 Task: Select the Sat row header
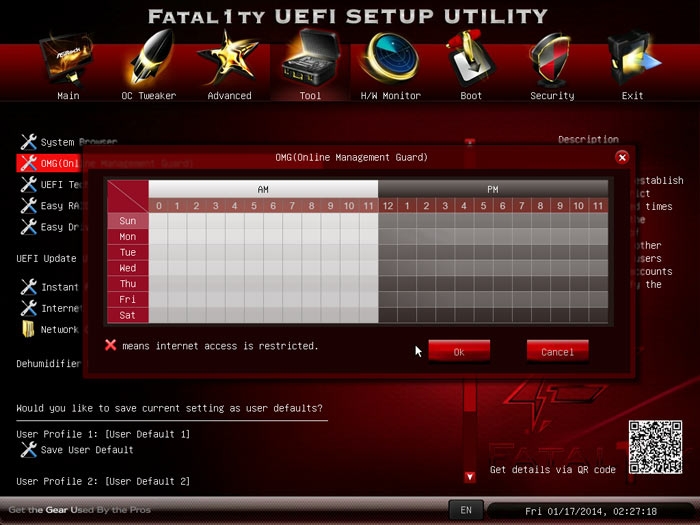128,315
